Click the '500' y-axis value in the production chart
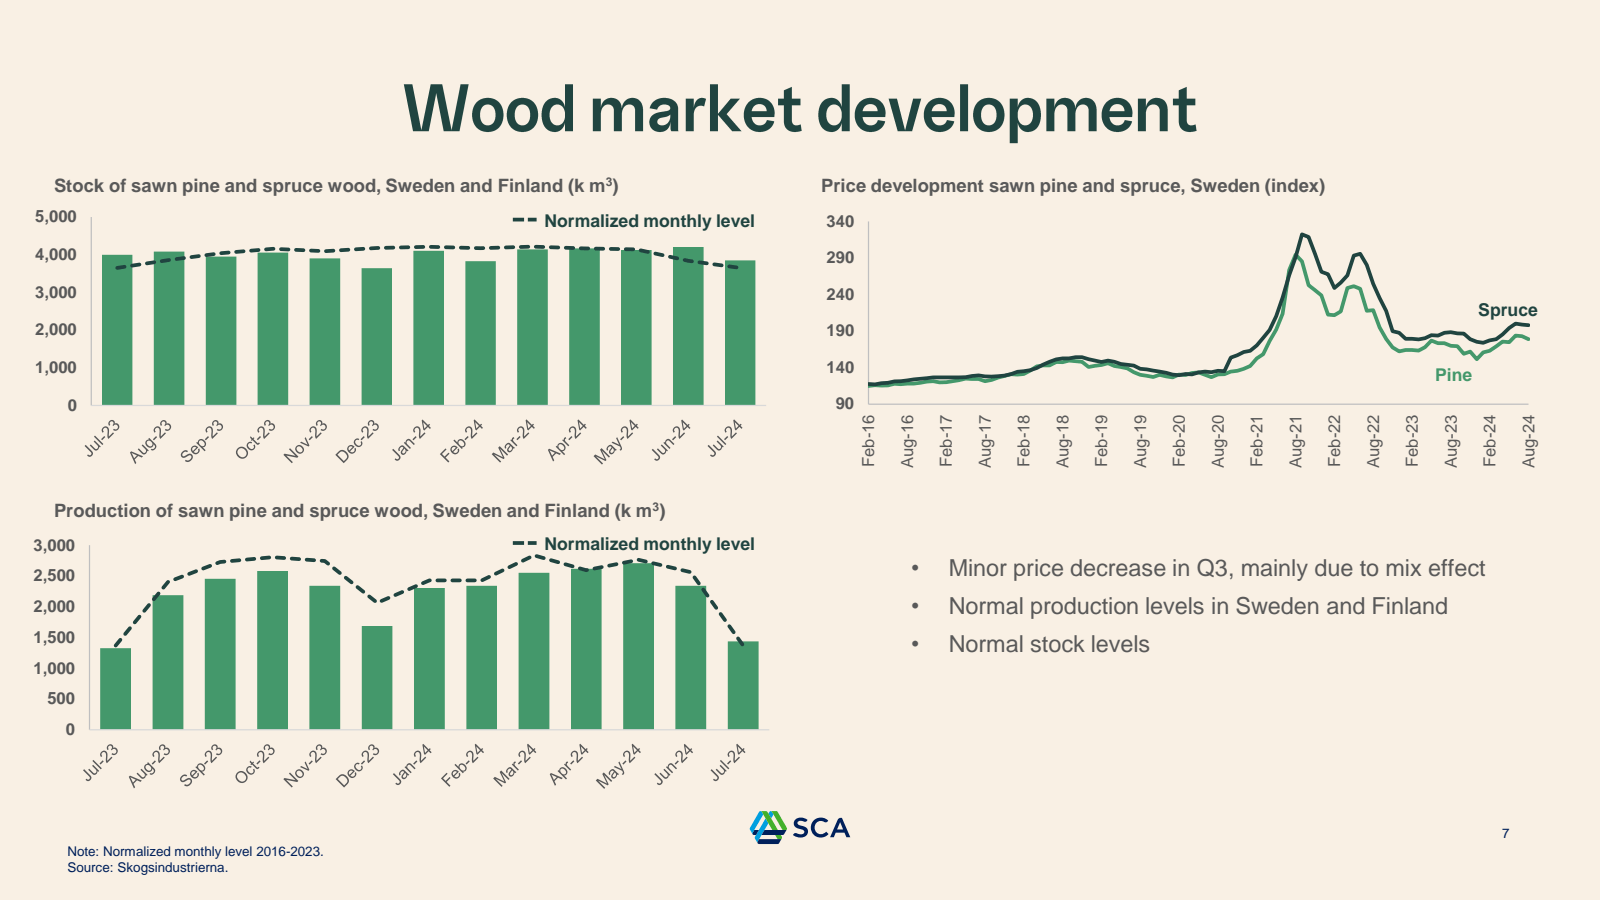The height and width of the screenshot is (900, 1600). (x=61, y=699)
